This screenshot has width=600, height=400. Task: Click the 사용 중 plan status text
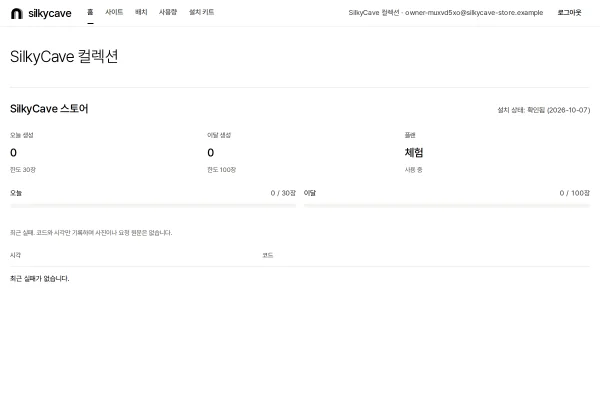(x=413, y=170)
